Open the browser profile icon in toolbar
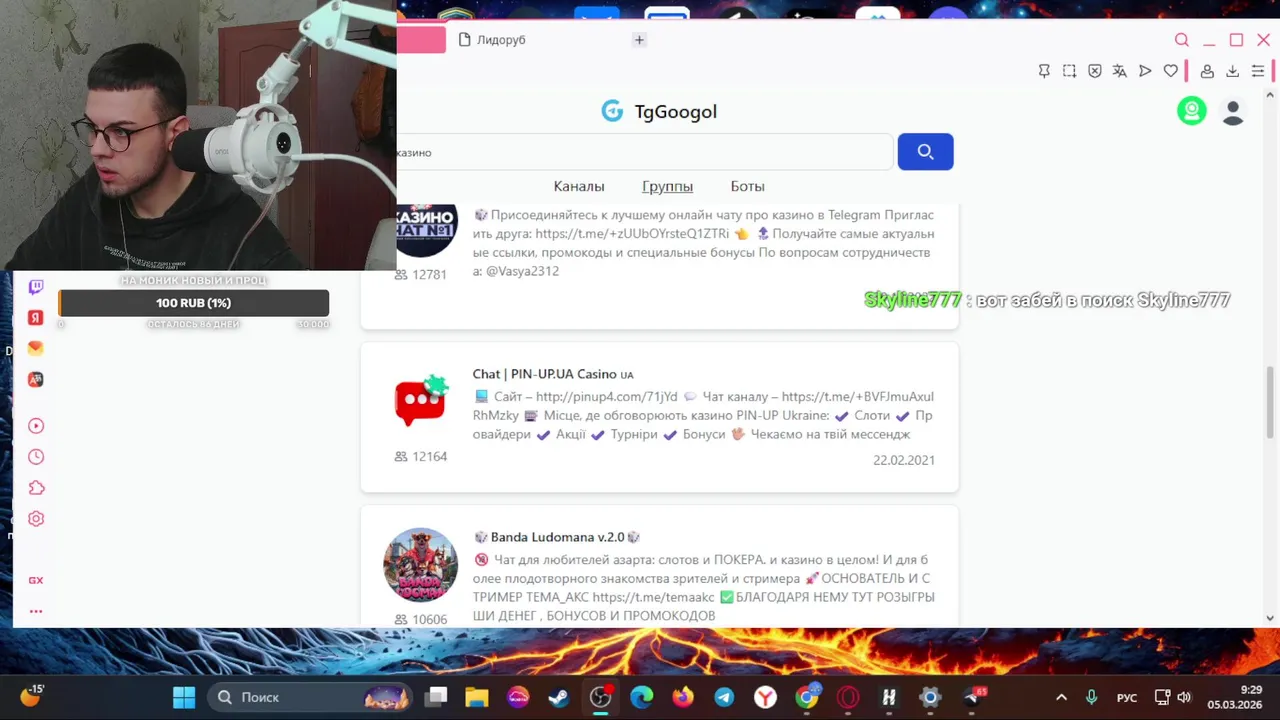This screenshot has width=1280, height=720. click(1207, 71)
